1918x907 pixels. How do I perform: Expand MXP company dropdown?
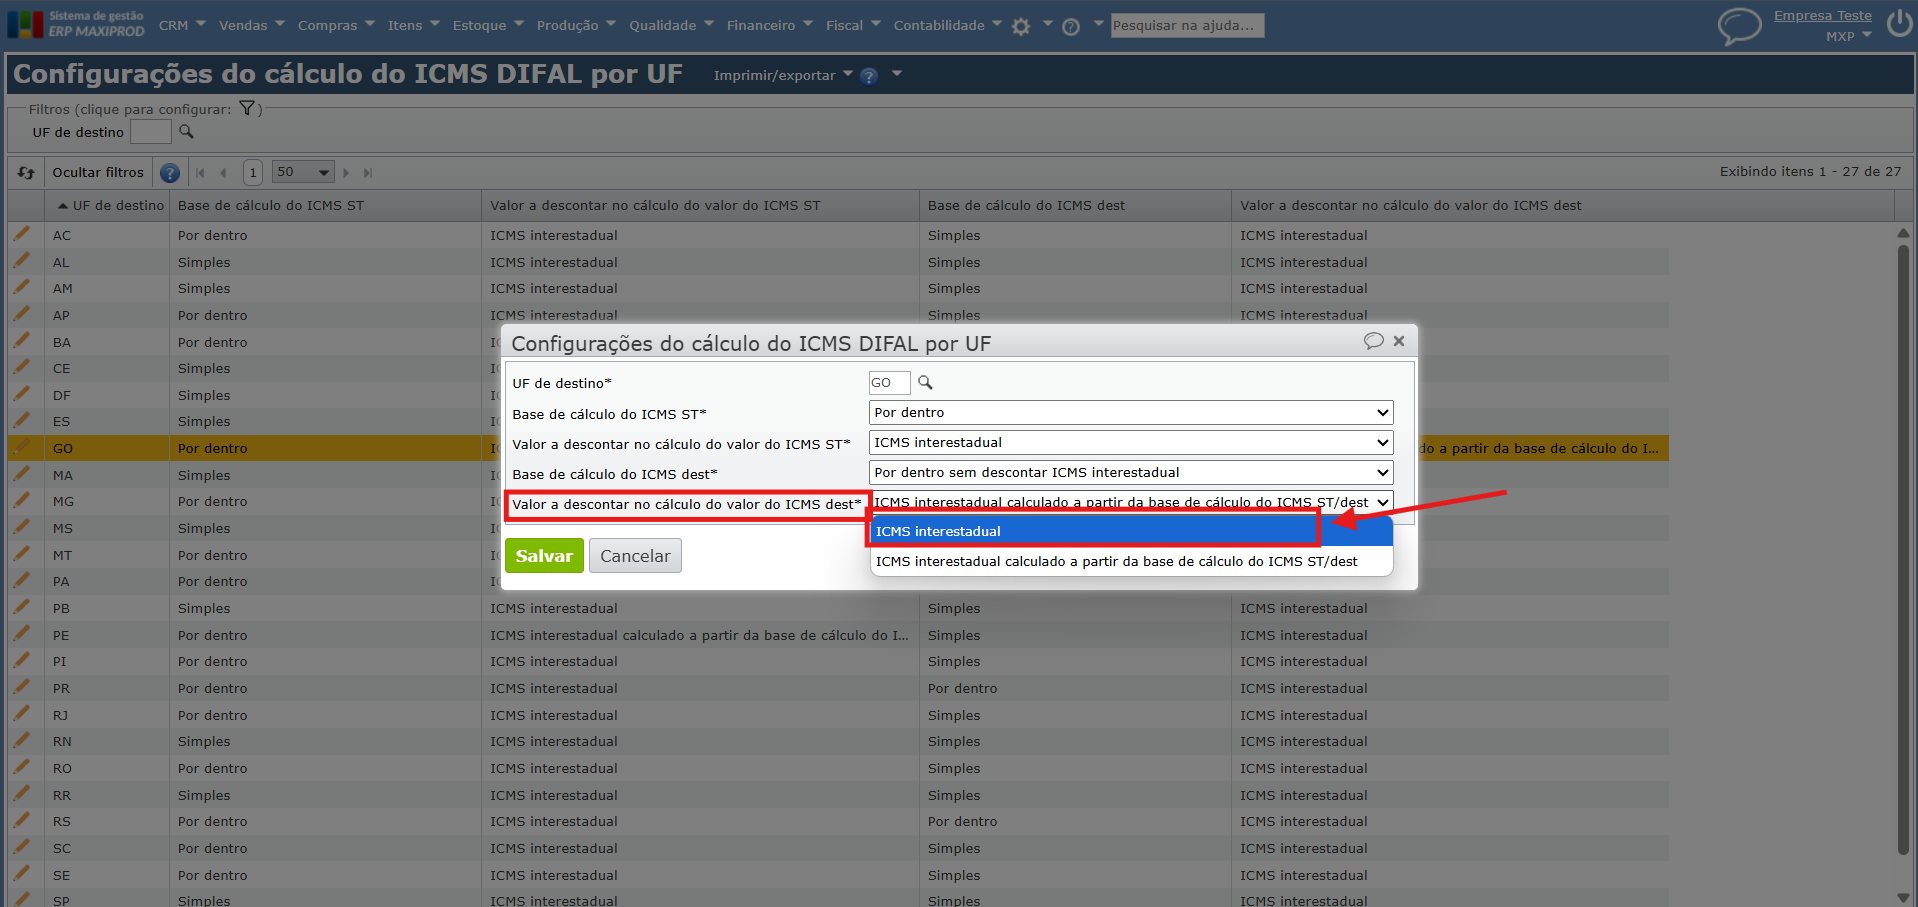(1848, 36)
